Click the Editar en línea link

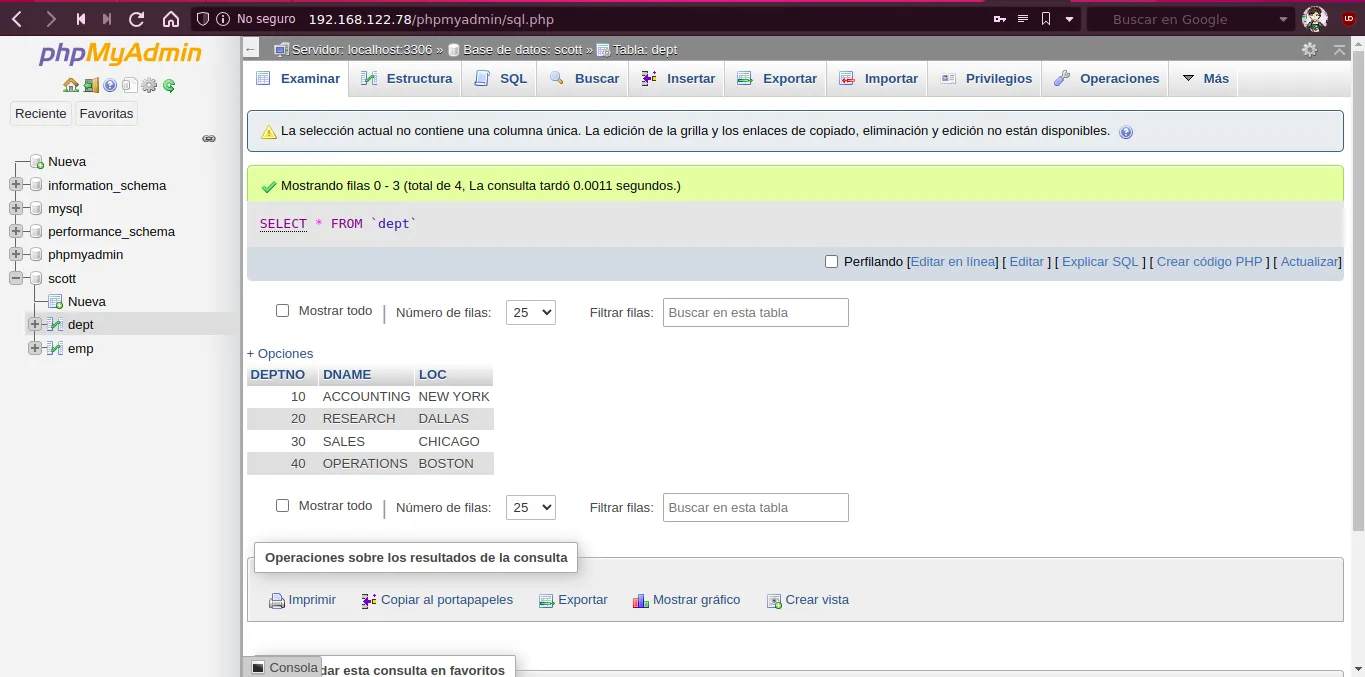(x=953, y=262)
